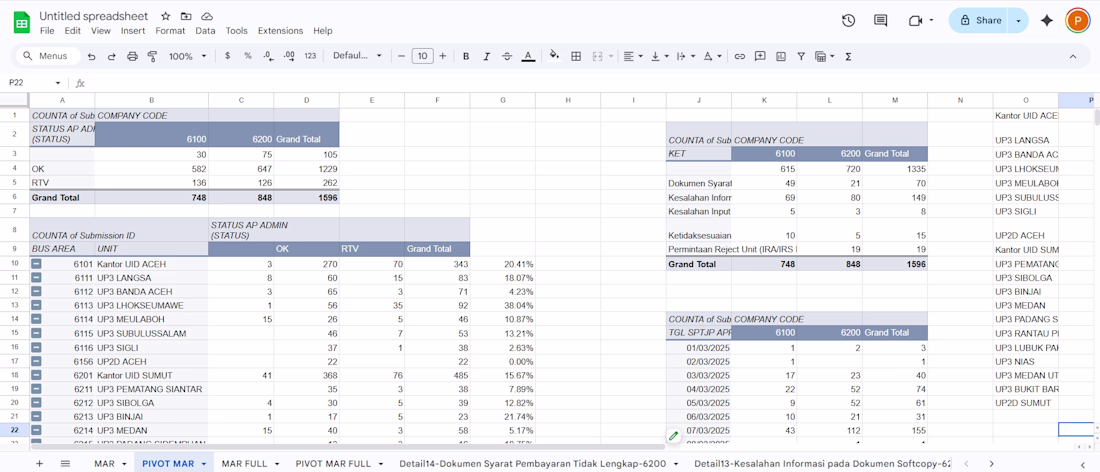Collapse the 6114 UP3 MEULABOH pivot group

click(x=36, y=319)
